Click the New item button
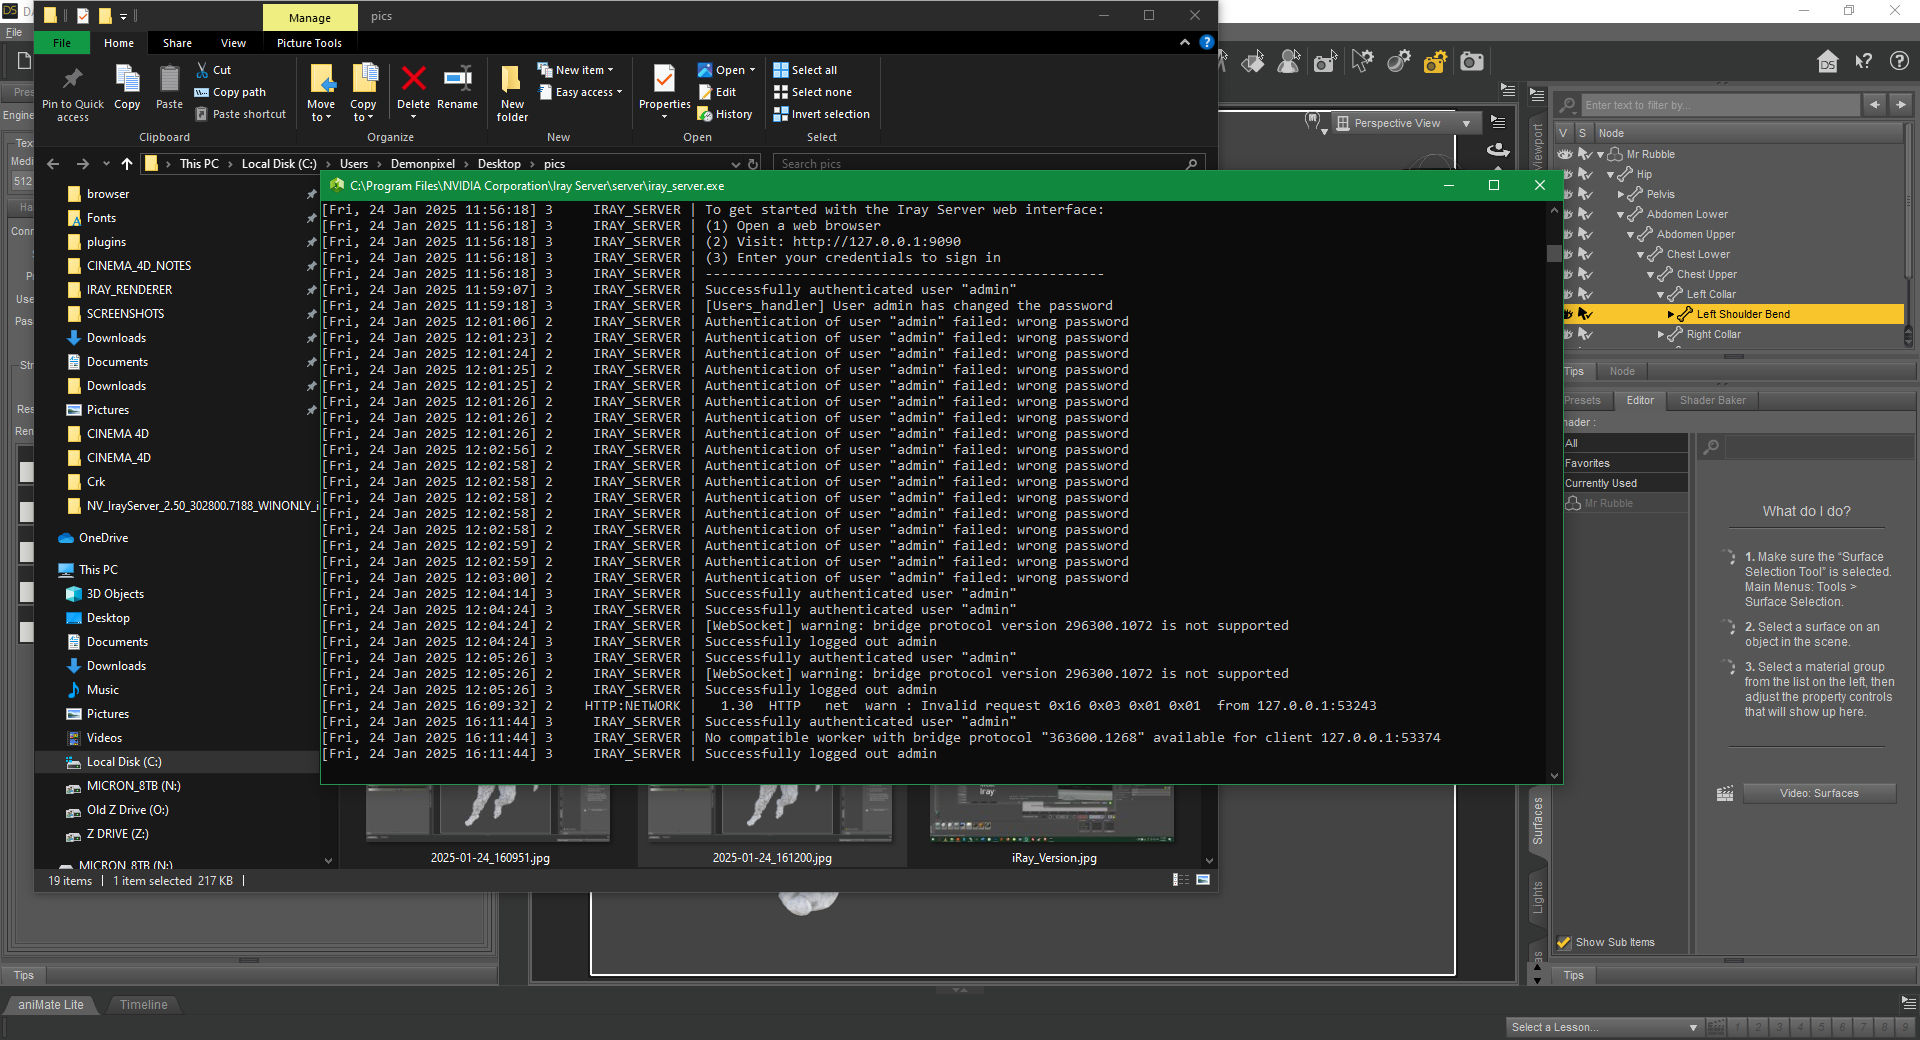The width and height of the screenshot is (1920, 1040). tap(576, 70)
